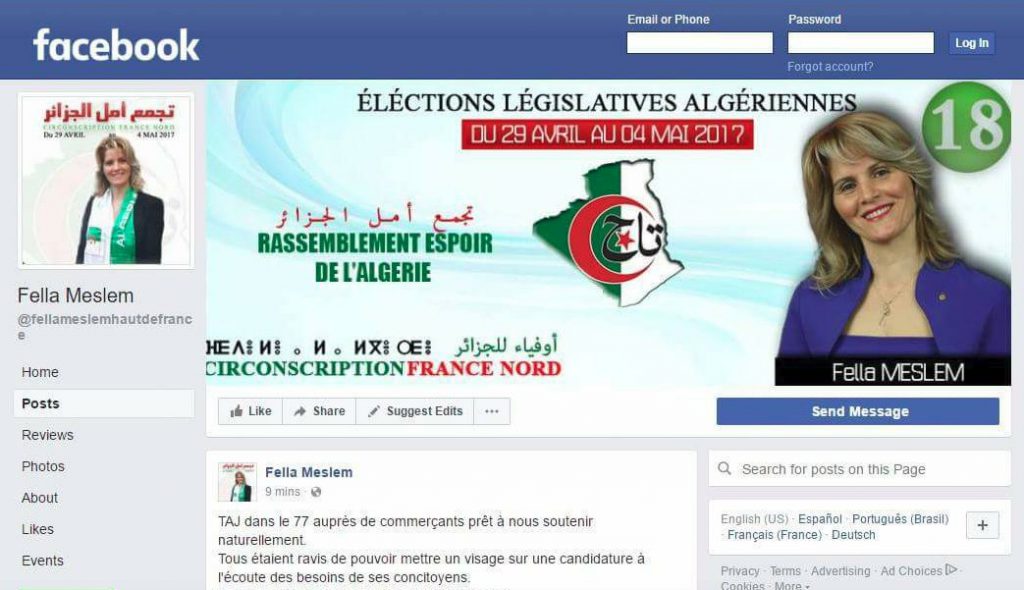Click the post author avatar thumbnail

click(237, 482)
